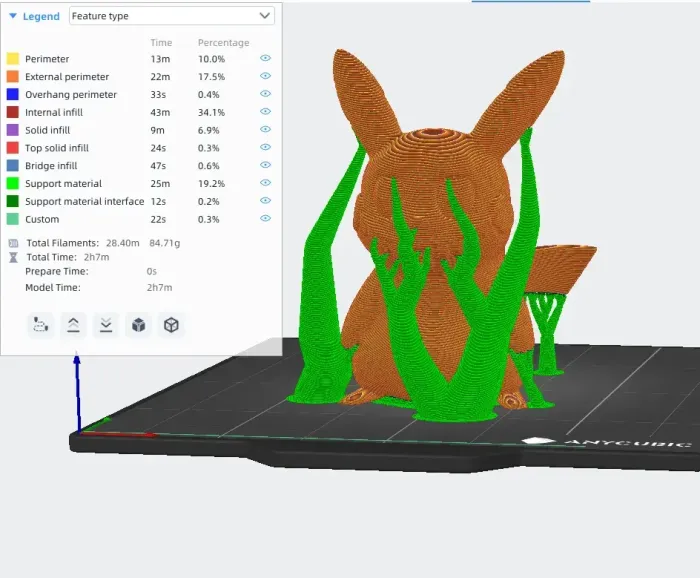Click the Internal infill label
700x578 pixels.
pos(54,112)
